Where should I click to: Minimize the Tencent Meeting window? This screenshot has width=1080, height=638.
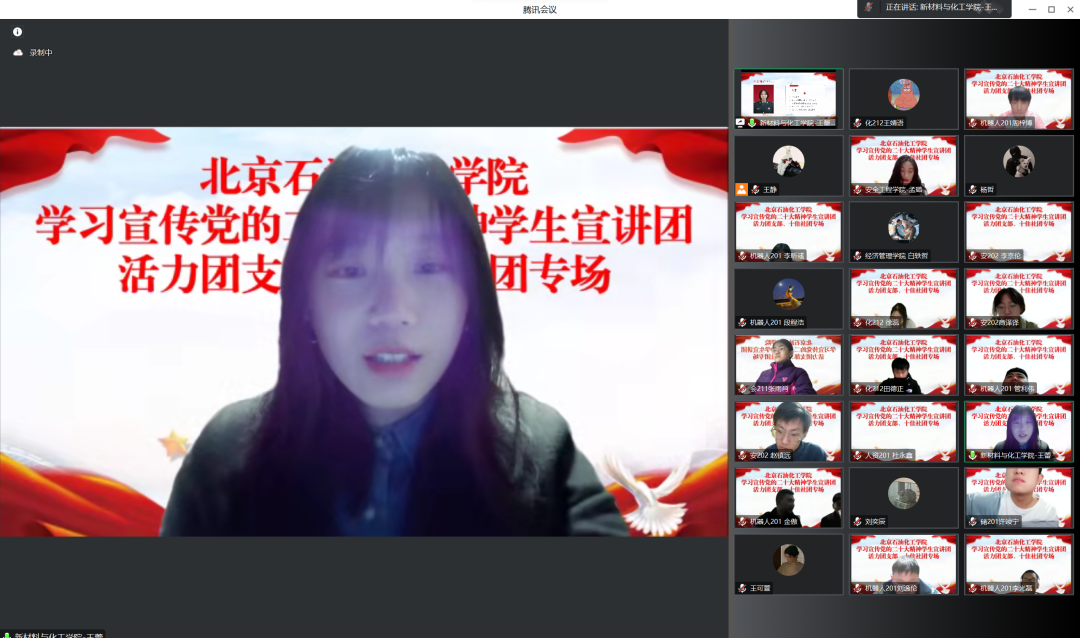click(x=1030, y=9)
